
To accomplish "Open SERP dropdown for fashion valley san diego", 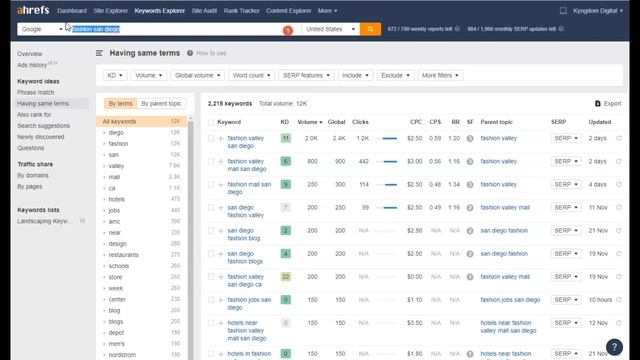I will click(566, 138).
